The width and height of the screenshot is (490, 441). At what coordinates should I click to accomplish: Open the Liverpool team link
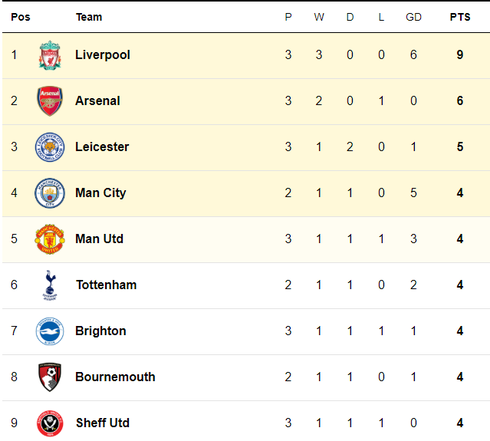click(102, 55)
